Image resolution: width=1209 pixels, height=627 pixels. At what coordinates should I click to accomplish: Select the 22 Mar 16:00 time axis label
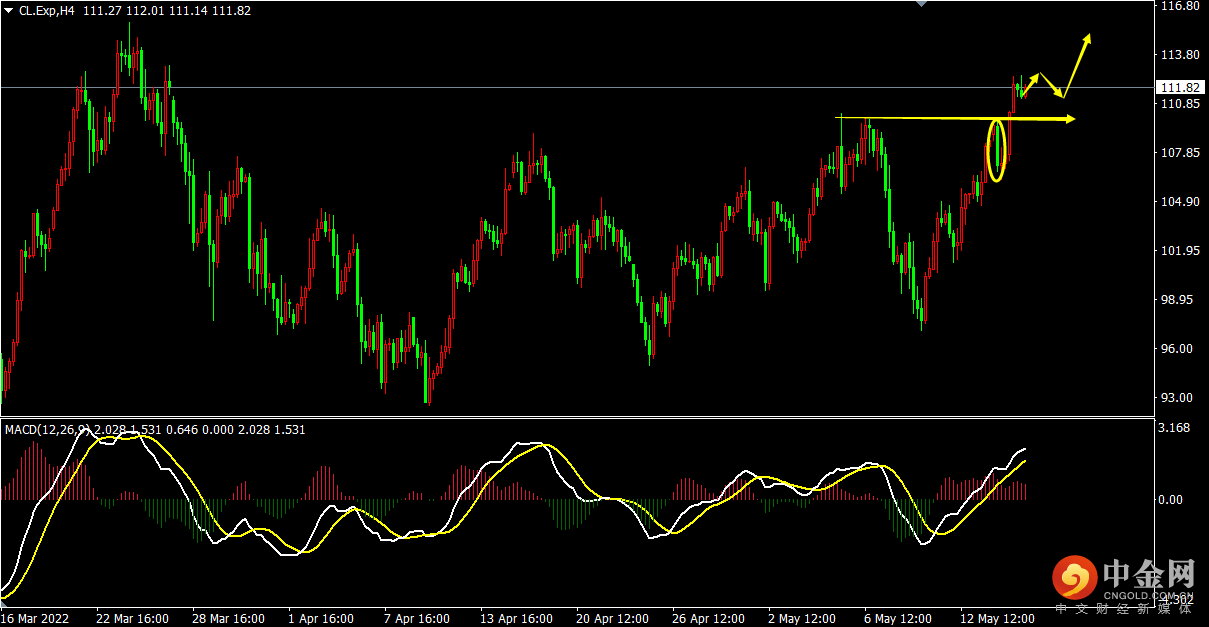pyautogui.click(x=132, y=619)
